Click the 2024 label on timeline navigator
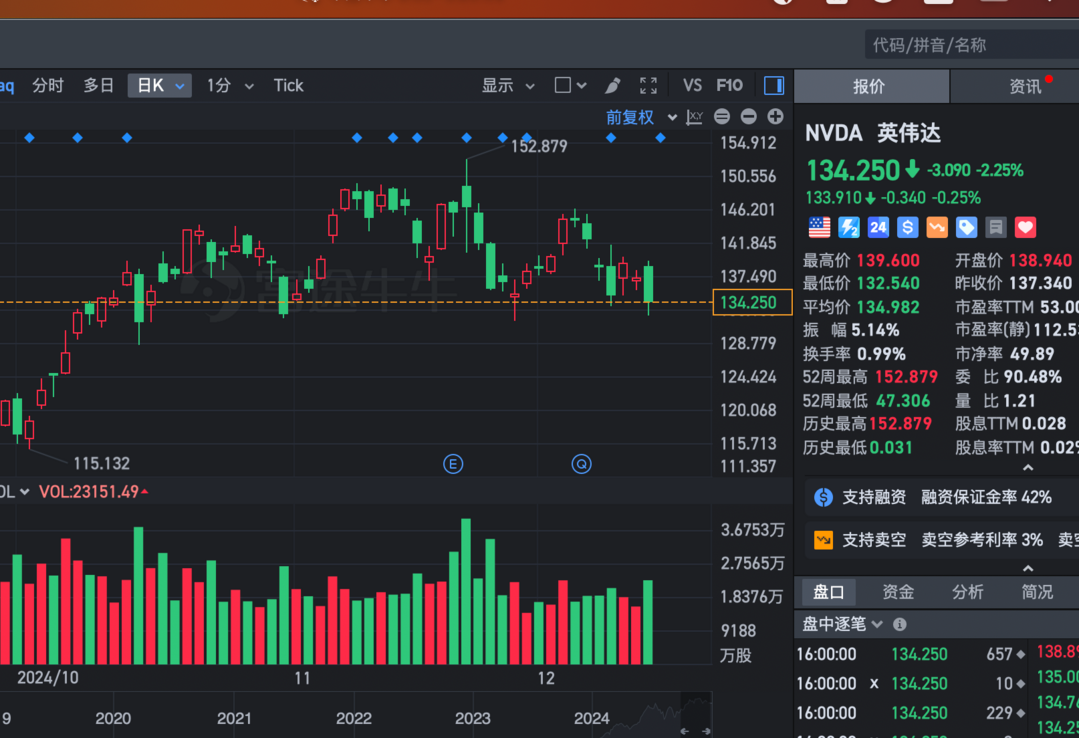 pos(592,719)
